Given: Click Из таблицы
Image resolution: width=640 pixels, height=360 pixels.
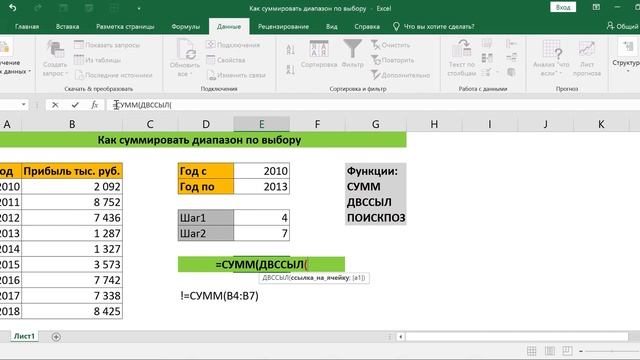Looking at the screenshot, I should click(x=98, y=60).
